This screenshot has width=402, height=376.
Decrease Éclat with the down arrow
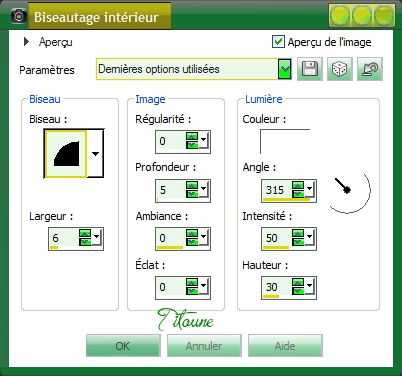192,291
